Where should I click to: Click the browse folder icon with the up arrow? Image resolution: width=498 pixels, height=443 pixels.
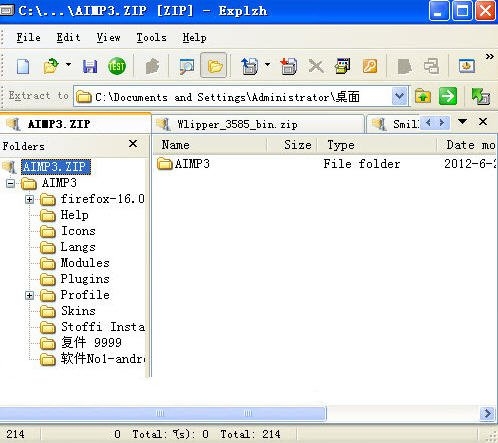coord(423,97)
